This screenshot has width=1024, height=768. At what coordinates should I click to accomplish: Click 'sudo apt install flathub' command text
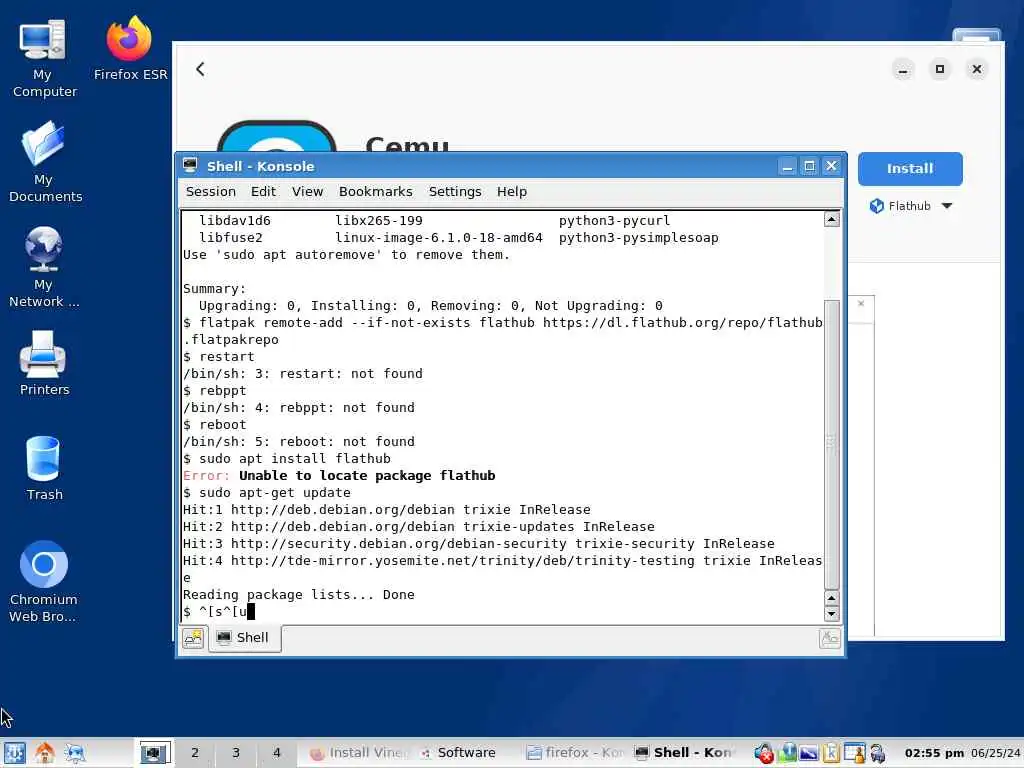[295, 459]
